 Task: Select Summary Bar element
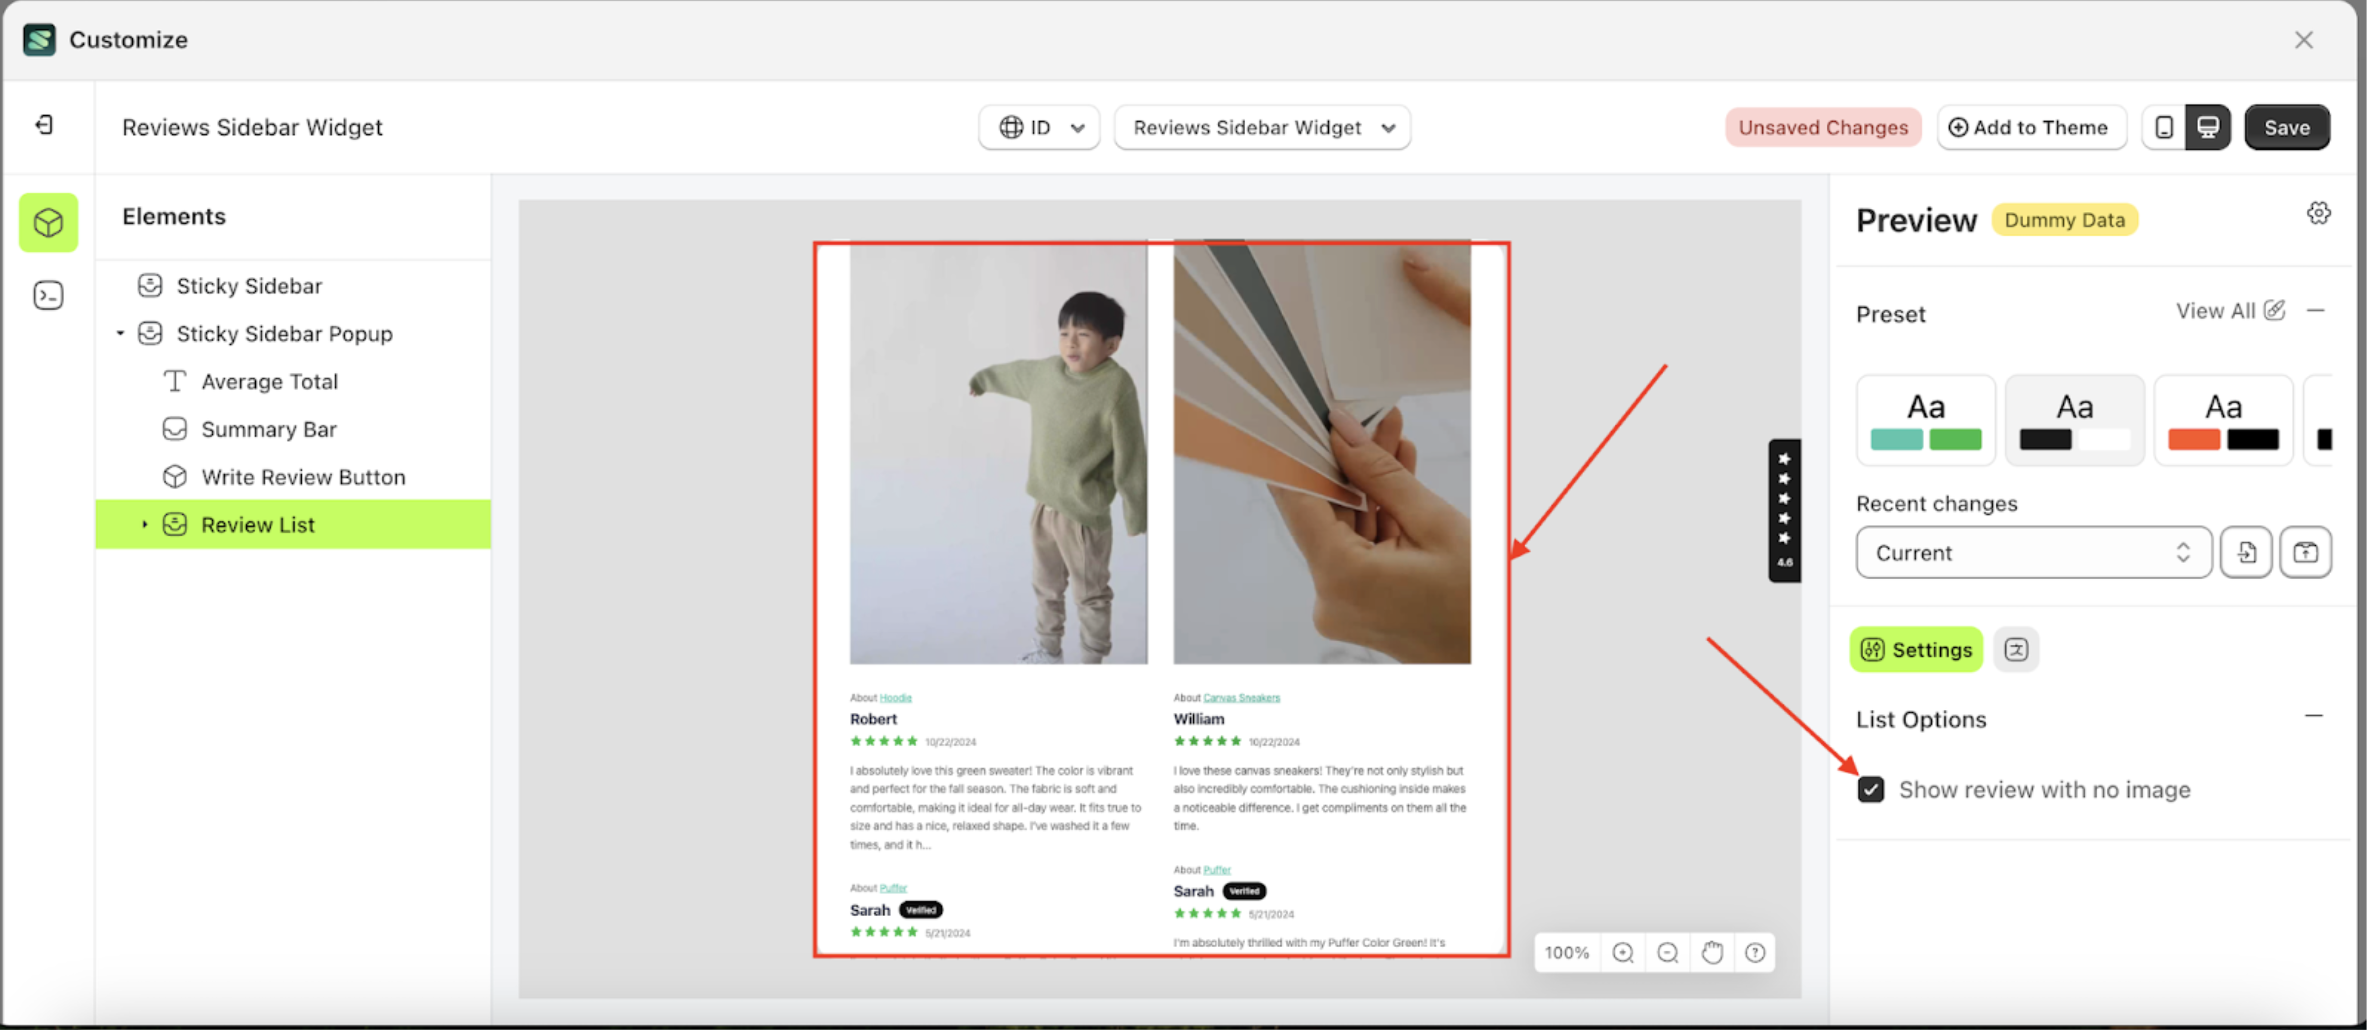pyautogui.click(x=268, y=430)
